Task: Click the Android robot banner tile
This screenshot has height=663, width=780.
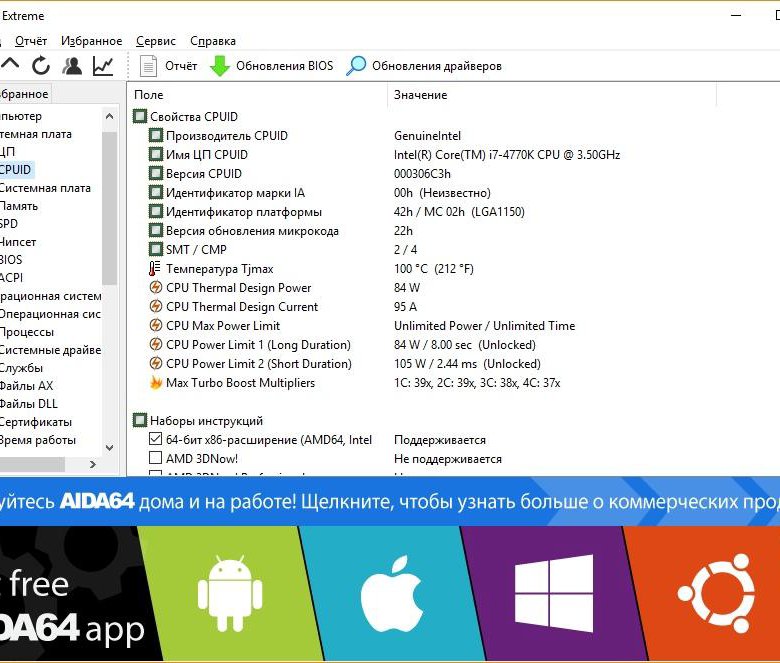Action: pos(230,593)
